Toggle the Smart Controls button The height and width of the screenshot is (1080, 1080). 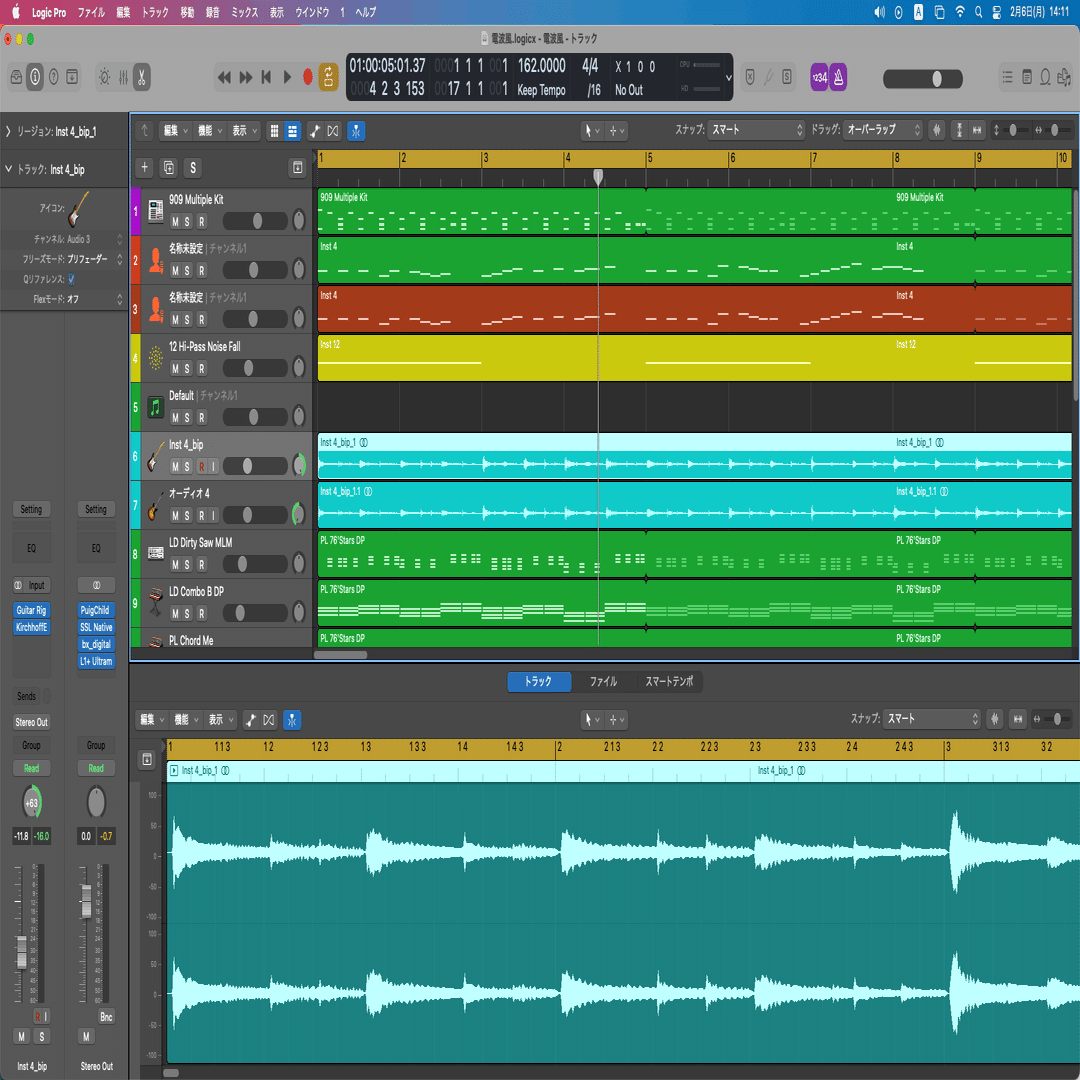(x=105, y=77)
